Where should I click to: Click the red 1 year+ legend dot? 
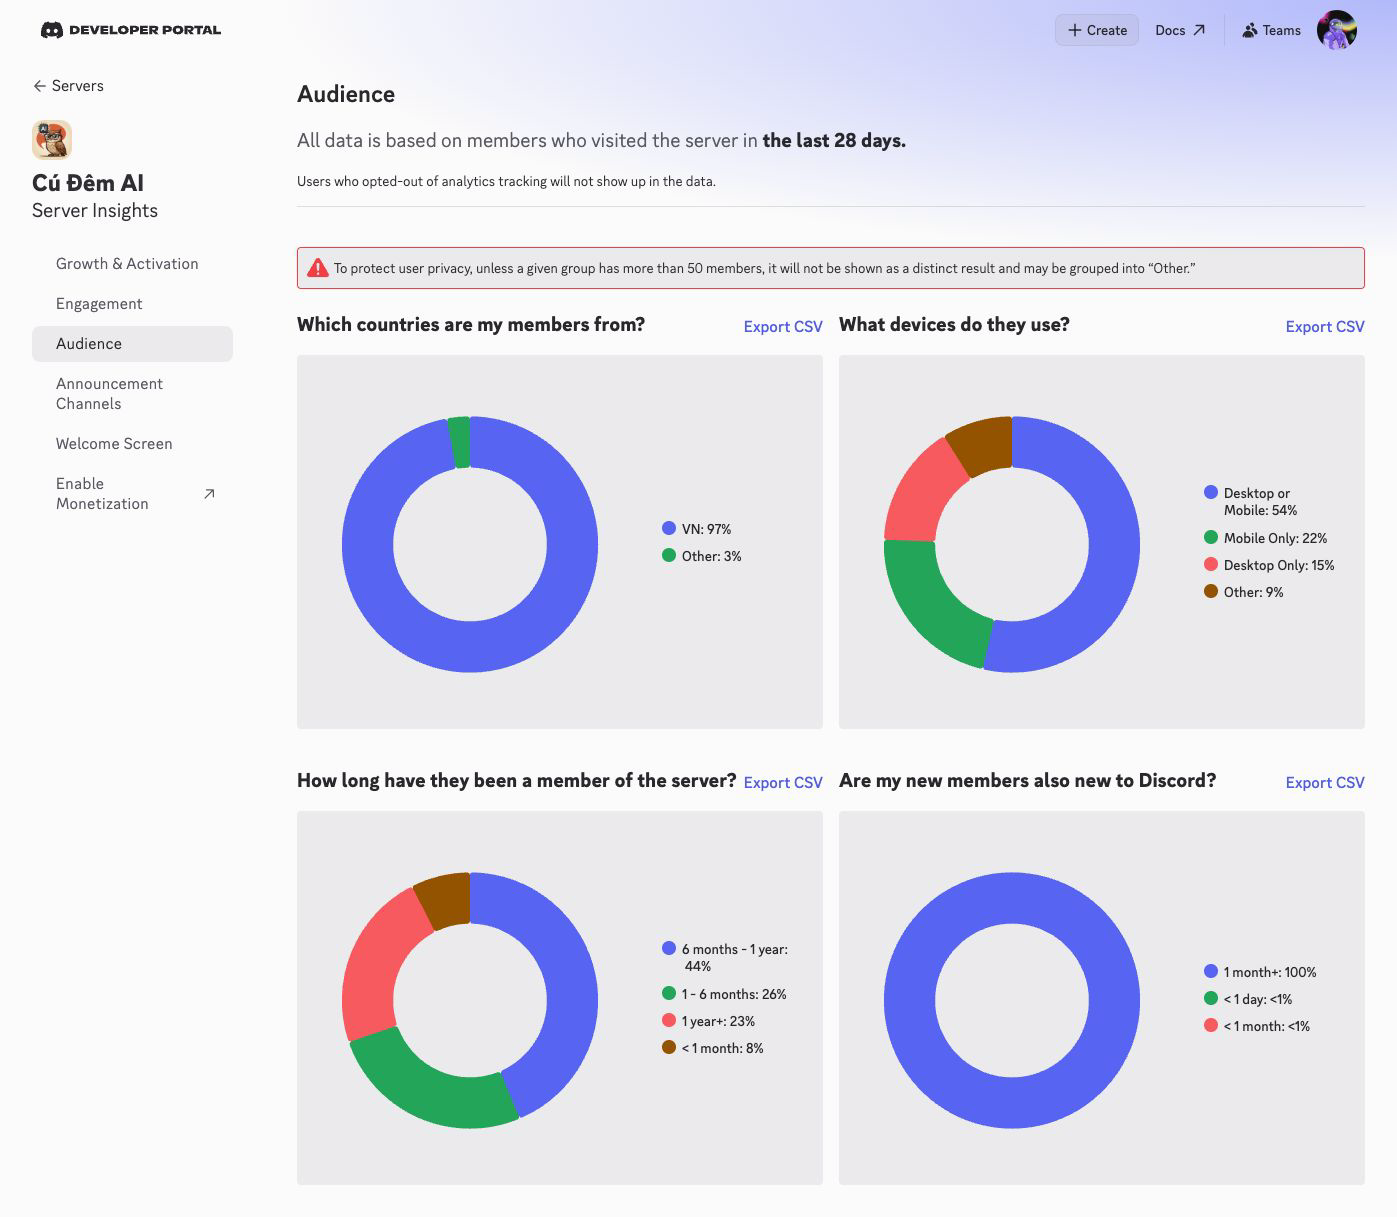669,1020
